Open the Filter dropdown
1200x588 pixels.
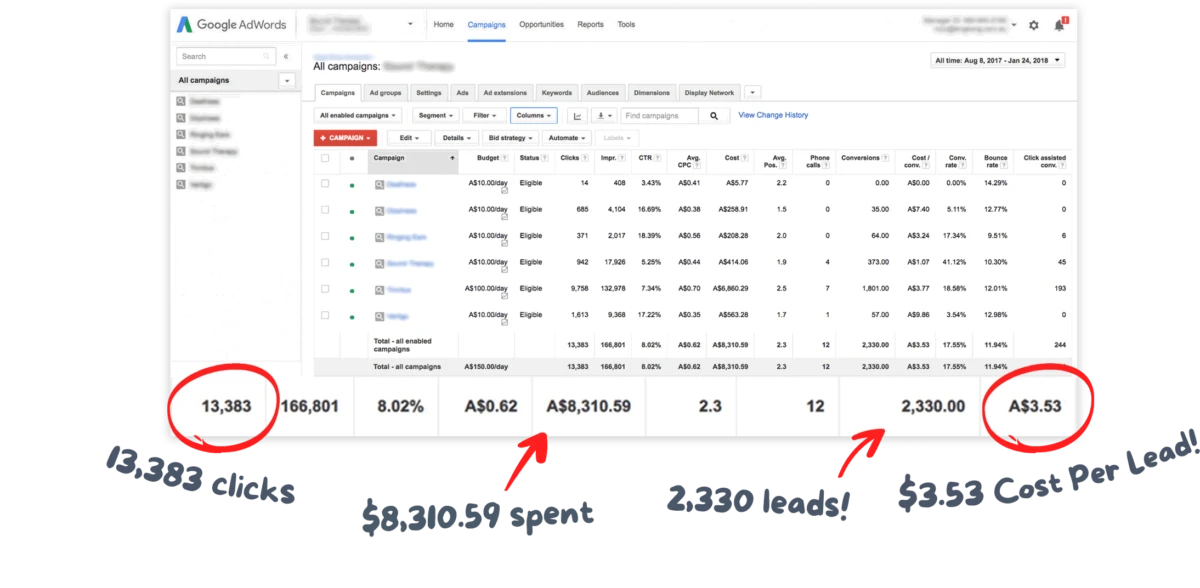(485, 116)
